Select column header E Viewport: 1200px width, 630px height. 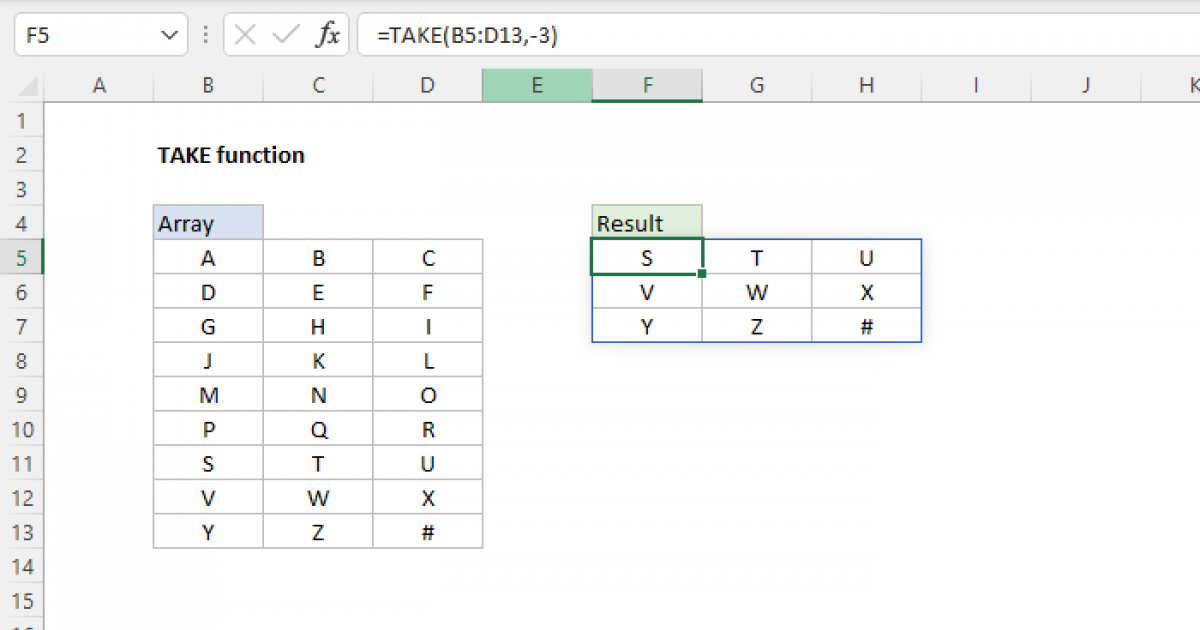pos(536,86)
